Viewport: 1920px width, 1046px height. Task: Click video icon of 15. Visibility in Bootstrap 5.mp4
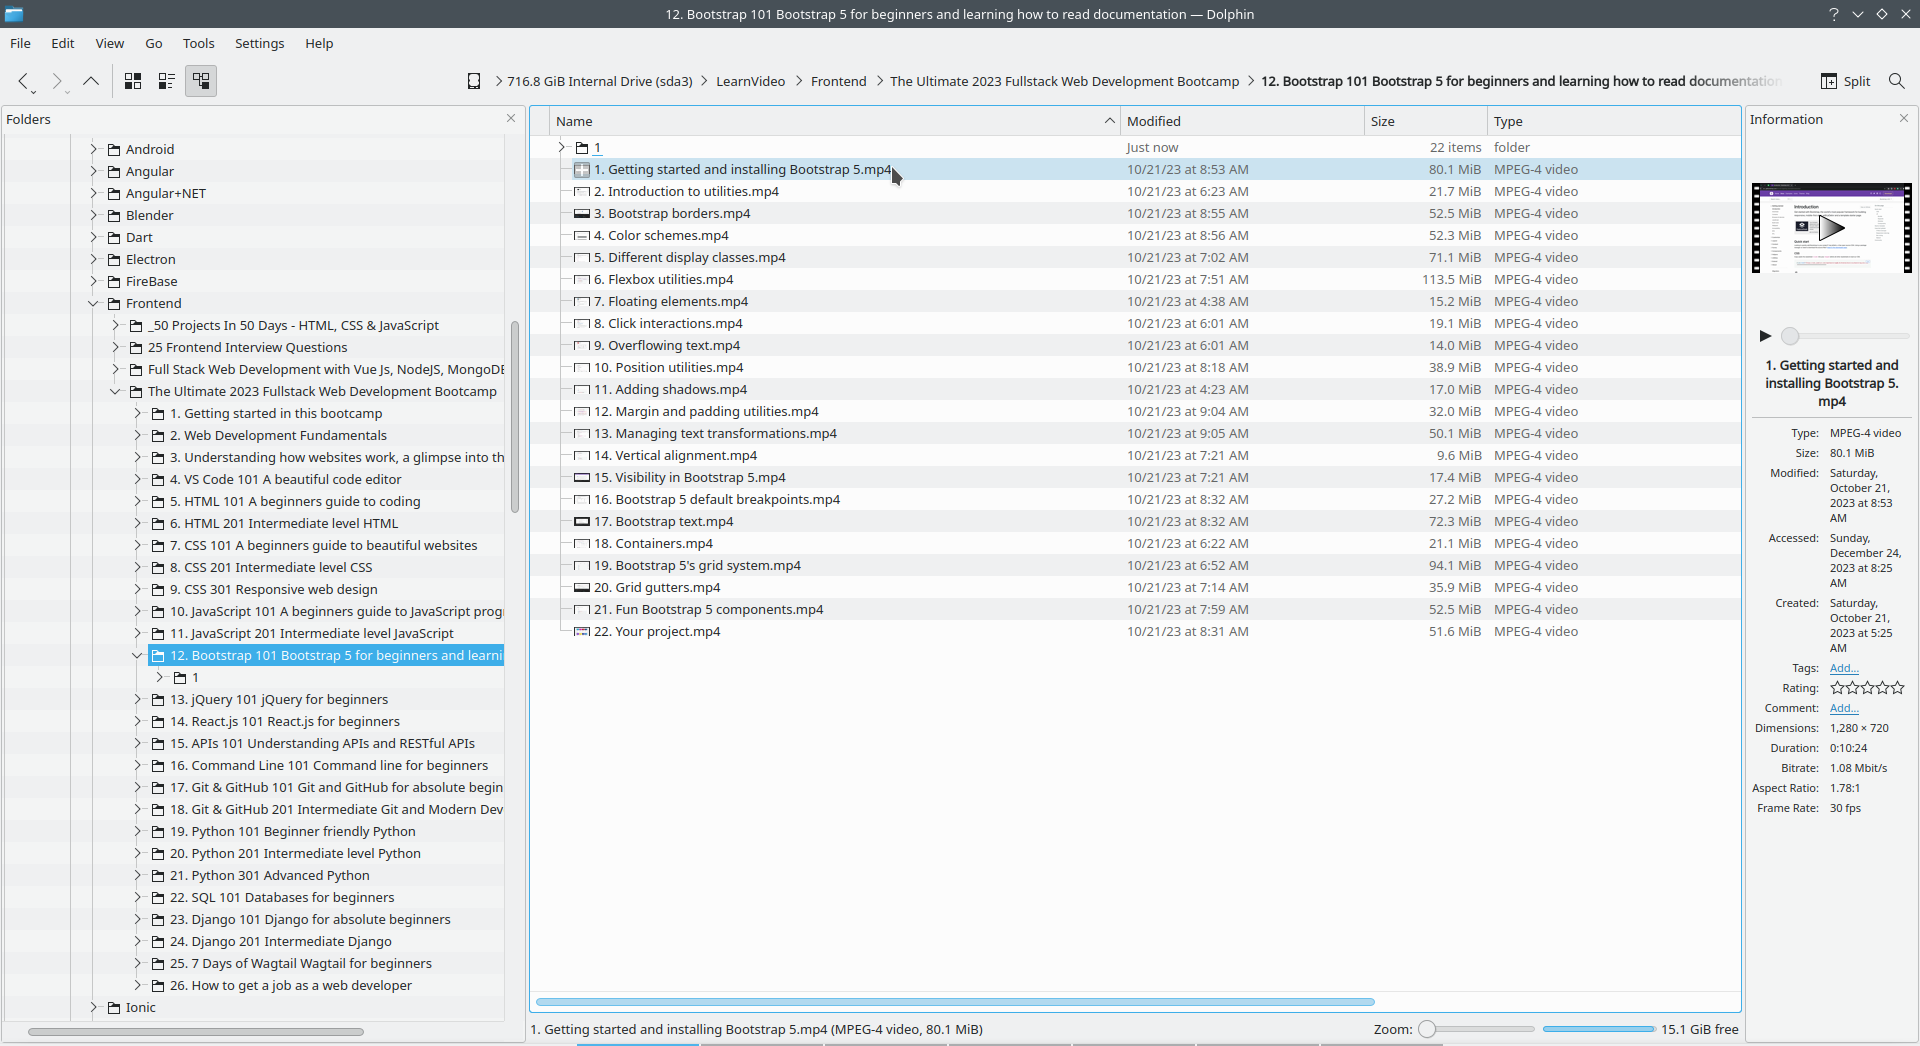(x=582, y=478)
